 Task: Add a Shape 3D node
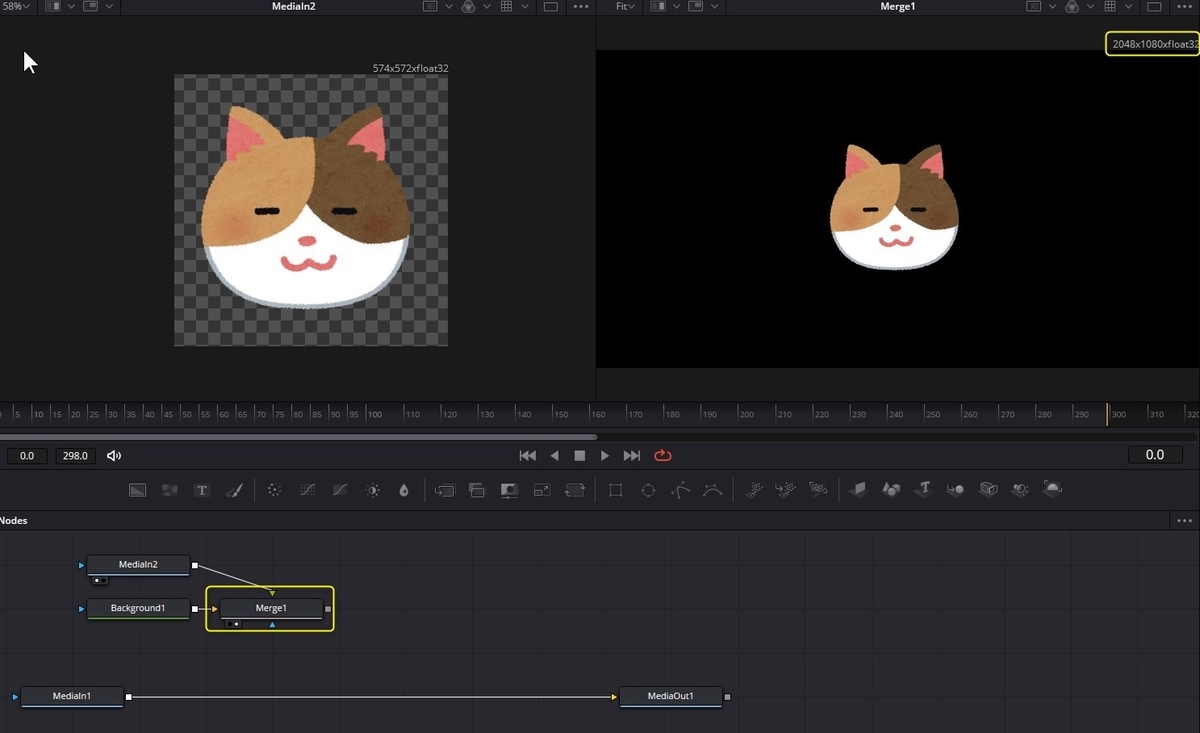tap(890, 489)
